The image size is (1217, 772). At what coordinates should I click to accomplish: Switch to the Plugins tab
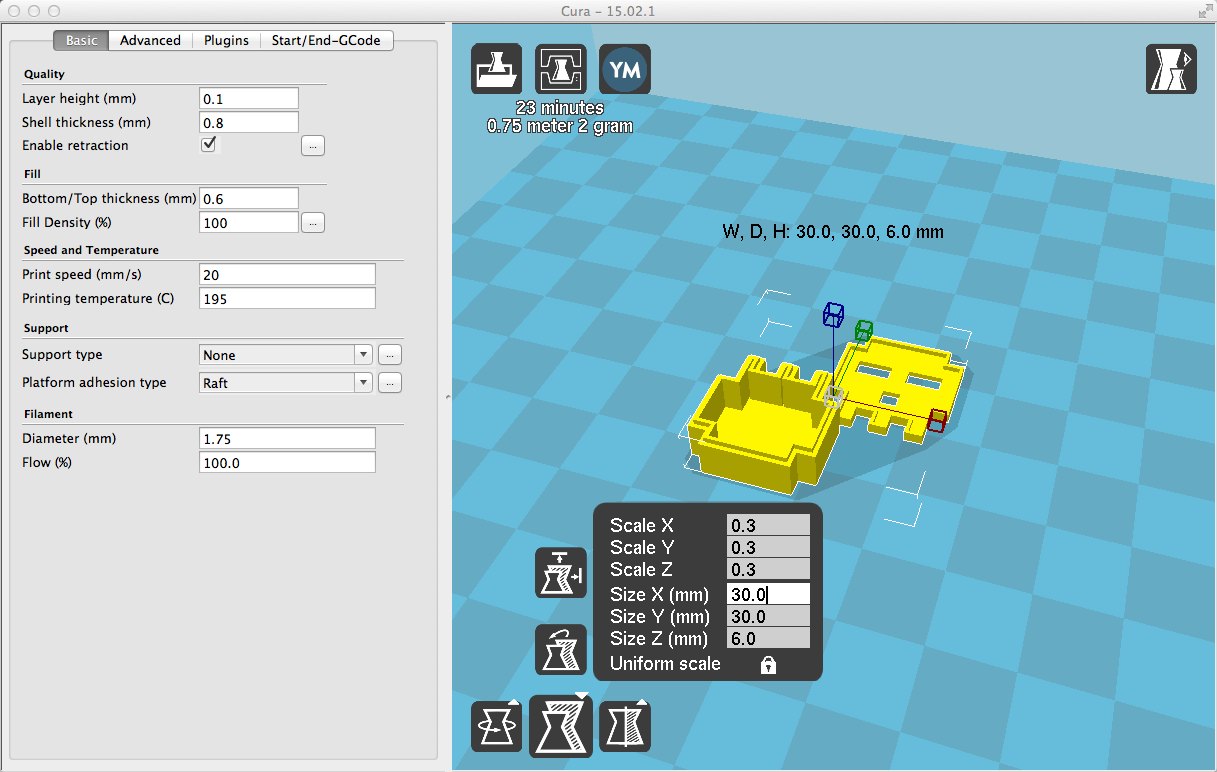click(x=226, y=40)
